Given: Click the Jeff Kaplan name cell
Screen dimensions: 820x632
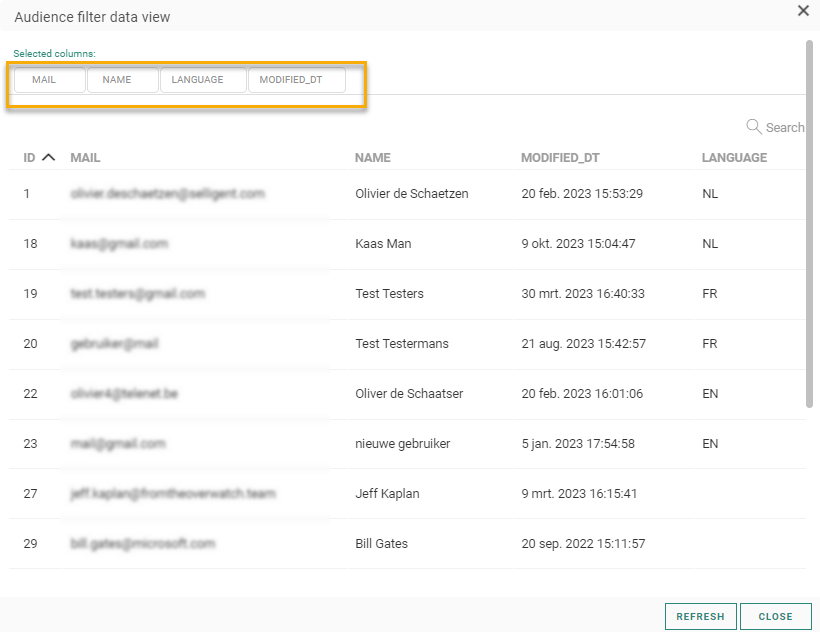Looking at the screenshot, I should 385,494.
